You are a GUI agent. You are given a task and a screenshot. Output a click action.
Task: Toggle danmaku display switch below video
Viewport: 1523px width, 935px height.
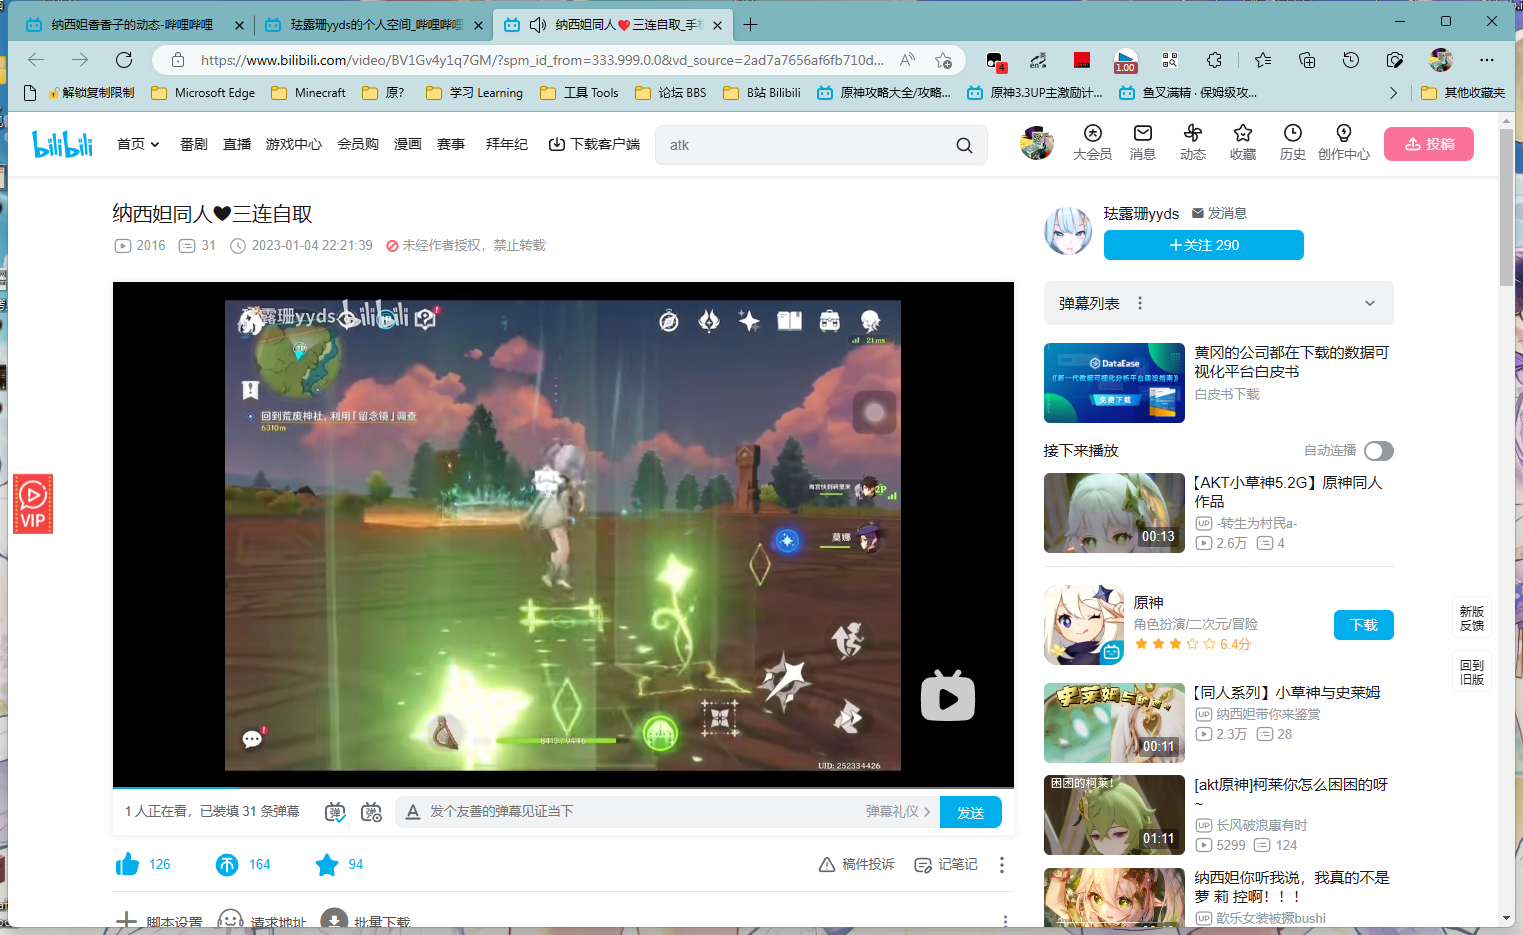point(335,812)
